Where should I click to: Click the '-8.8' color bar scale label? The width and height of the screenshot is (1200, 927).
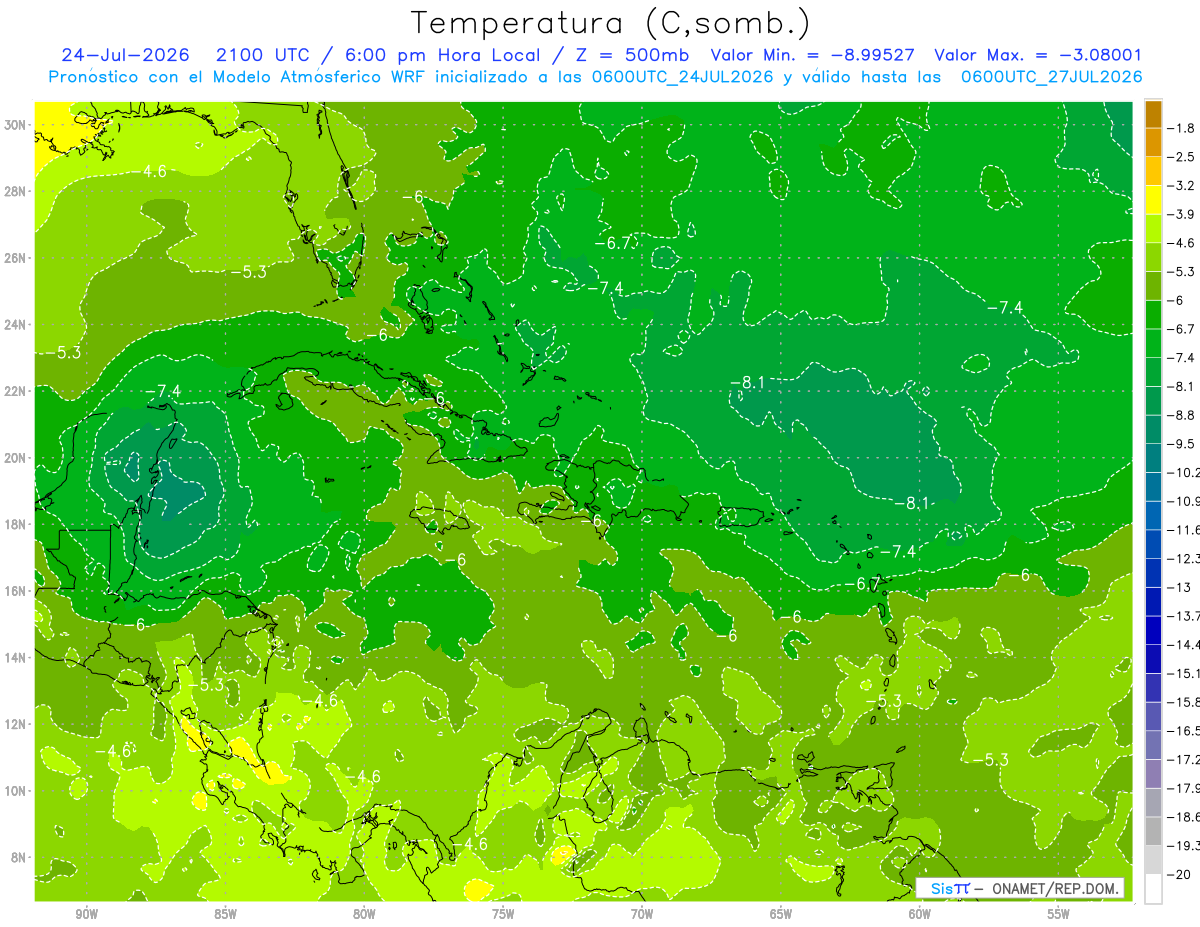[1181, 415]
